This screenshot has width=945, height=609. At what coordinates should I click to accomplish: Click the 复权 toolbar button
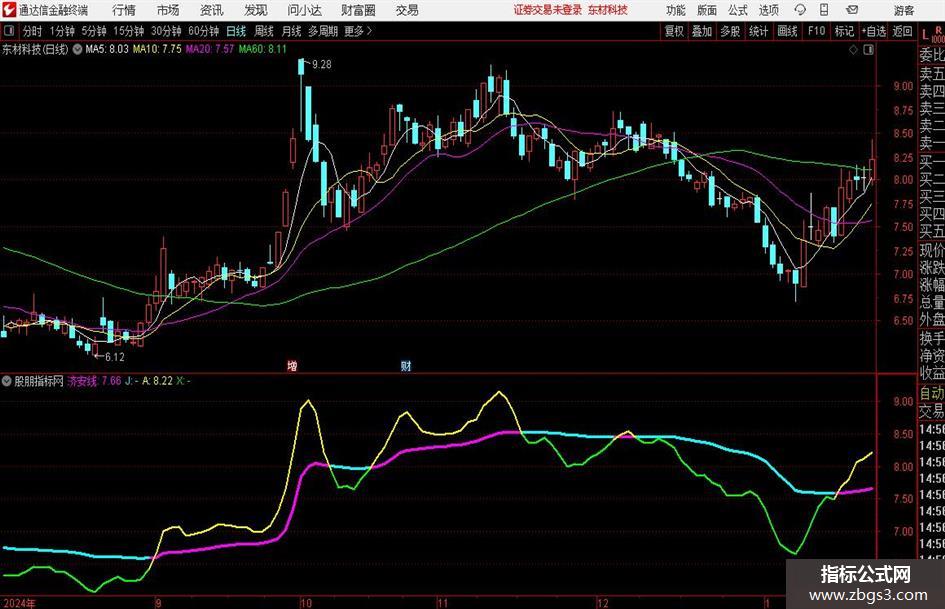tap(674, 31)
